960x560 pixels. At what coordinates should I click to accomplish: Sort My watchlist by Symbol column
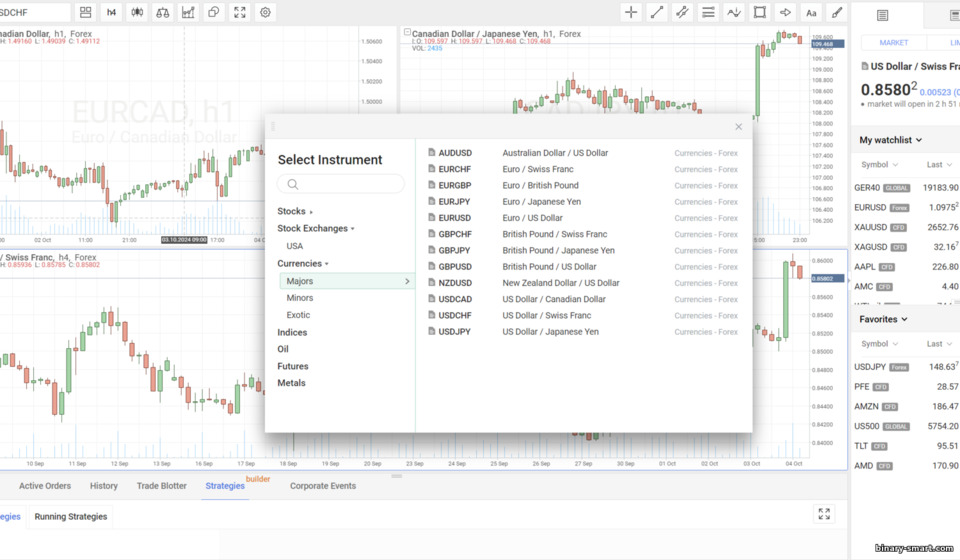879,165
